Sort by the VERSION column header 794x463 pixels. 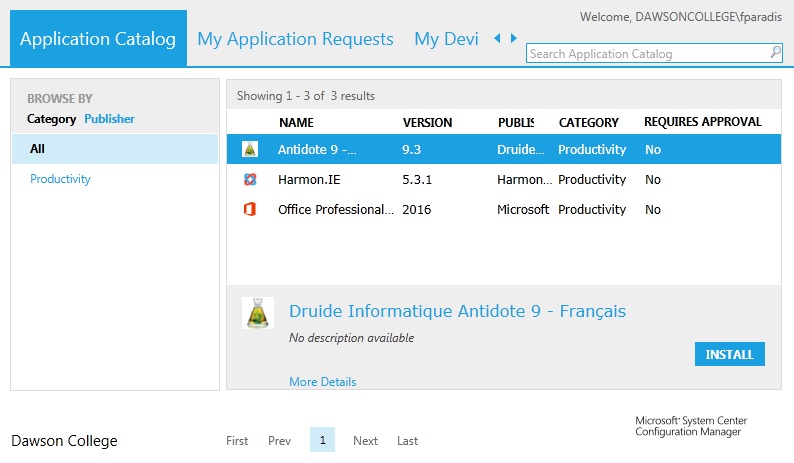427,123
